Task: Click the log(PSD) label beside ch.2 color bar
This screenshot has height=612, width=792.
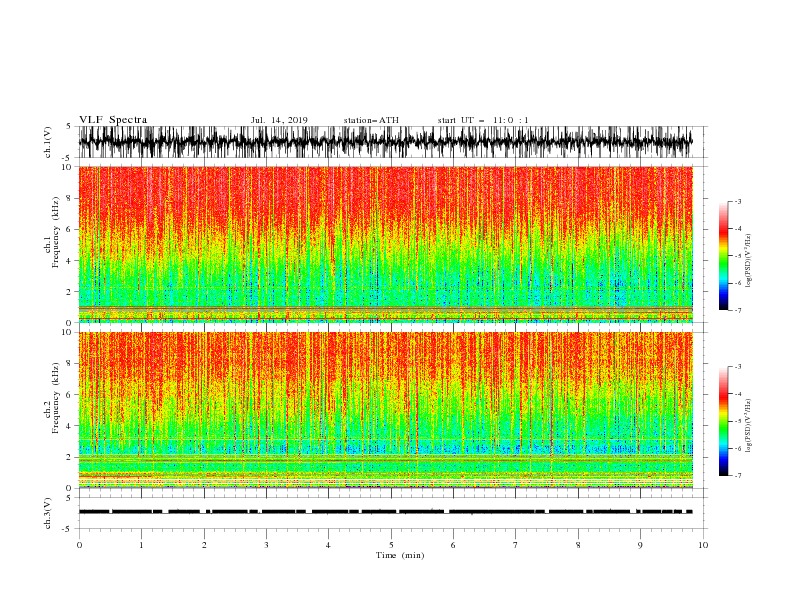Action: (x=748, y=426)
